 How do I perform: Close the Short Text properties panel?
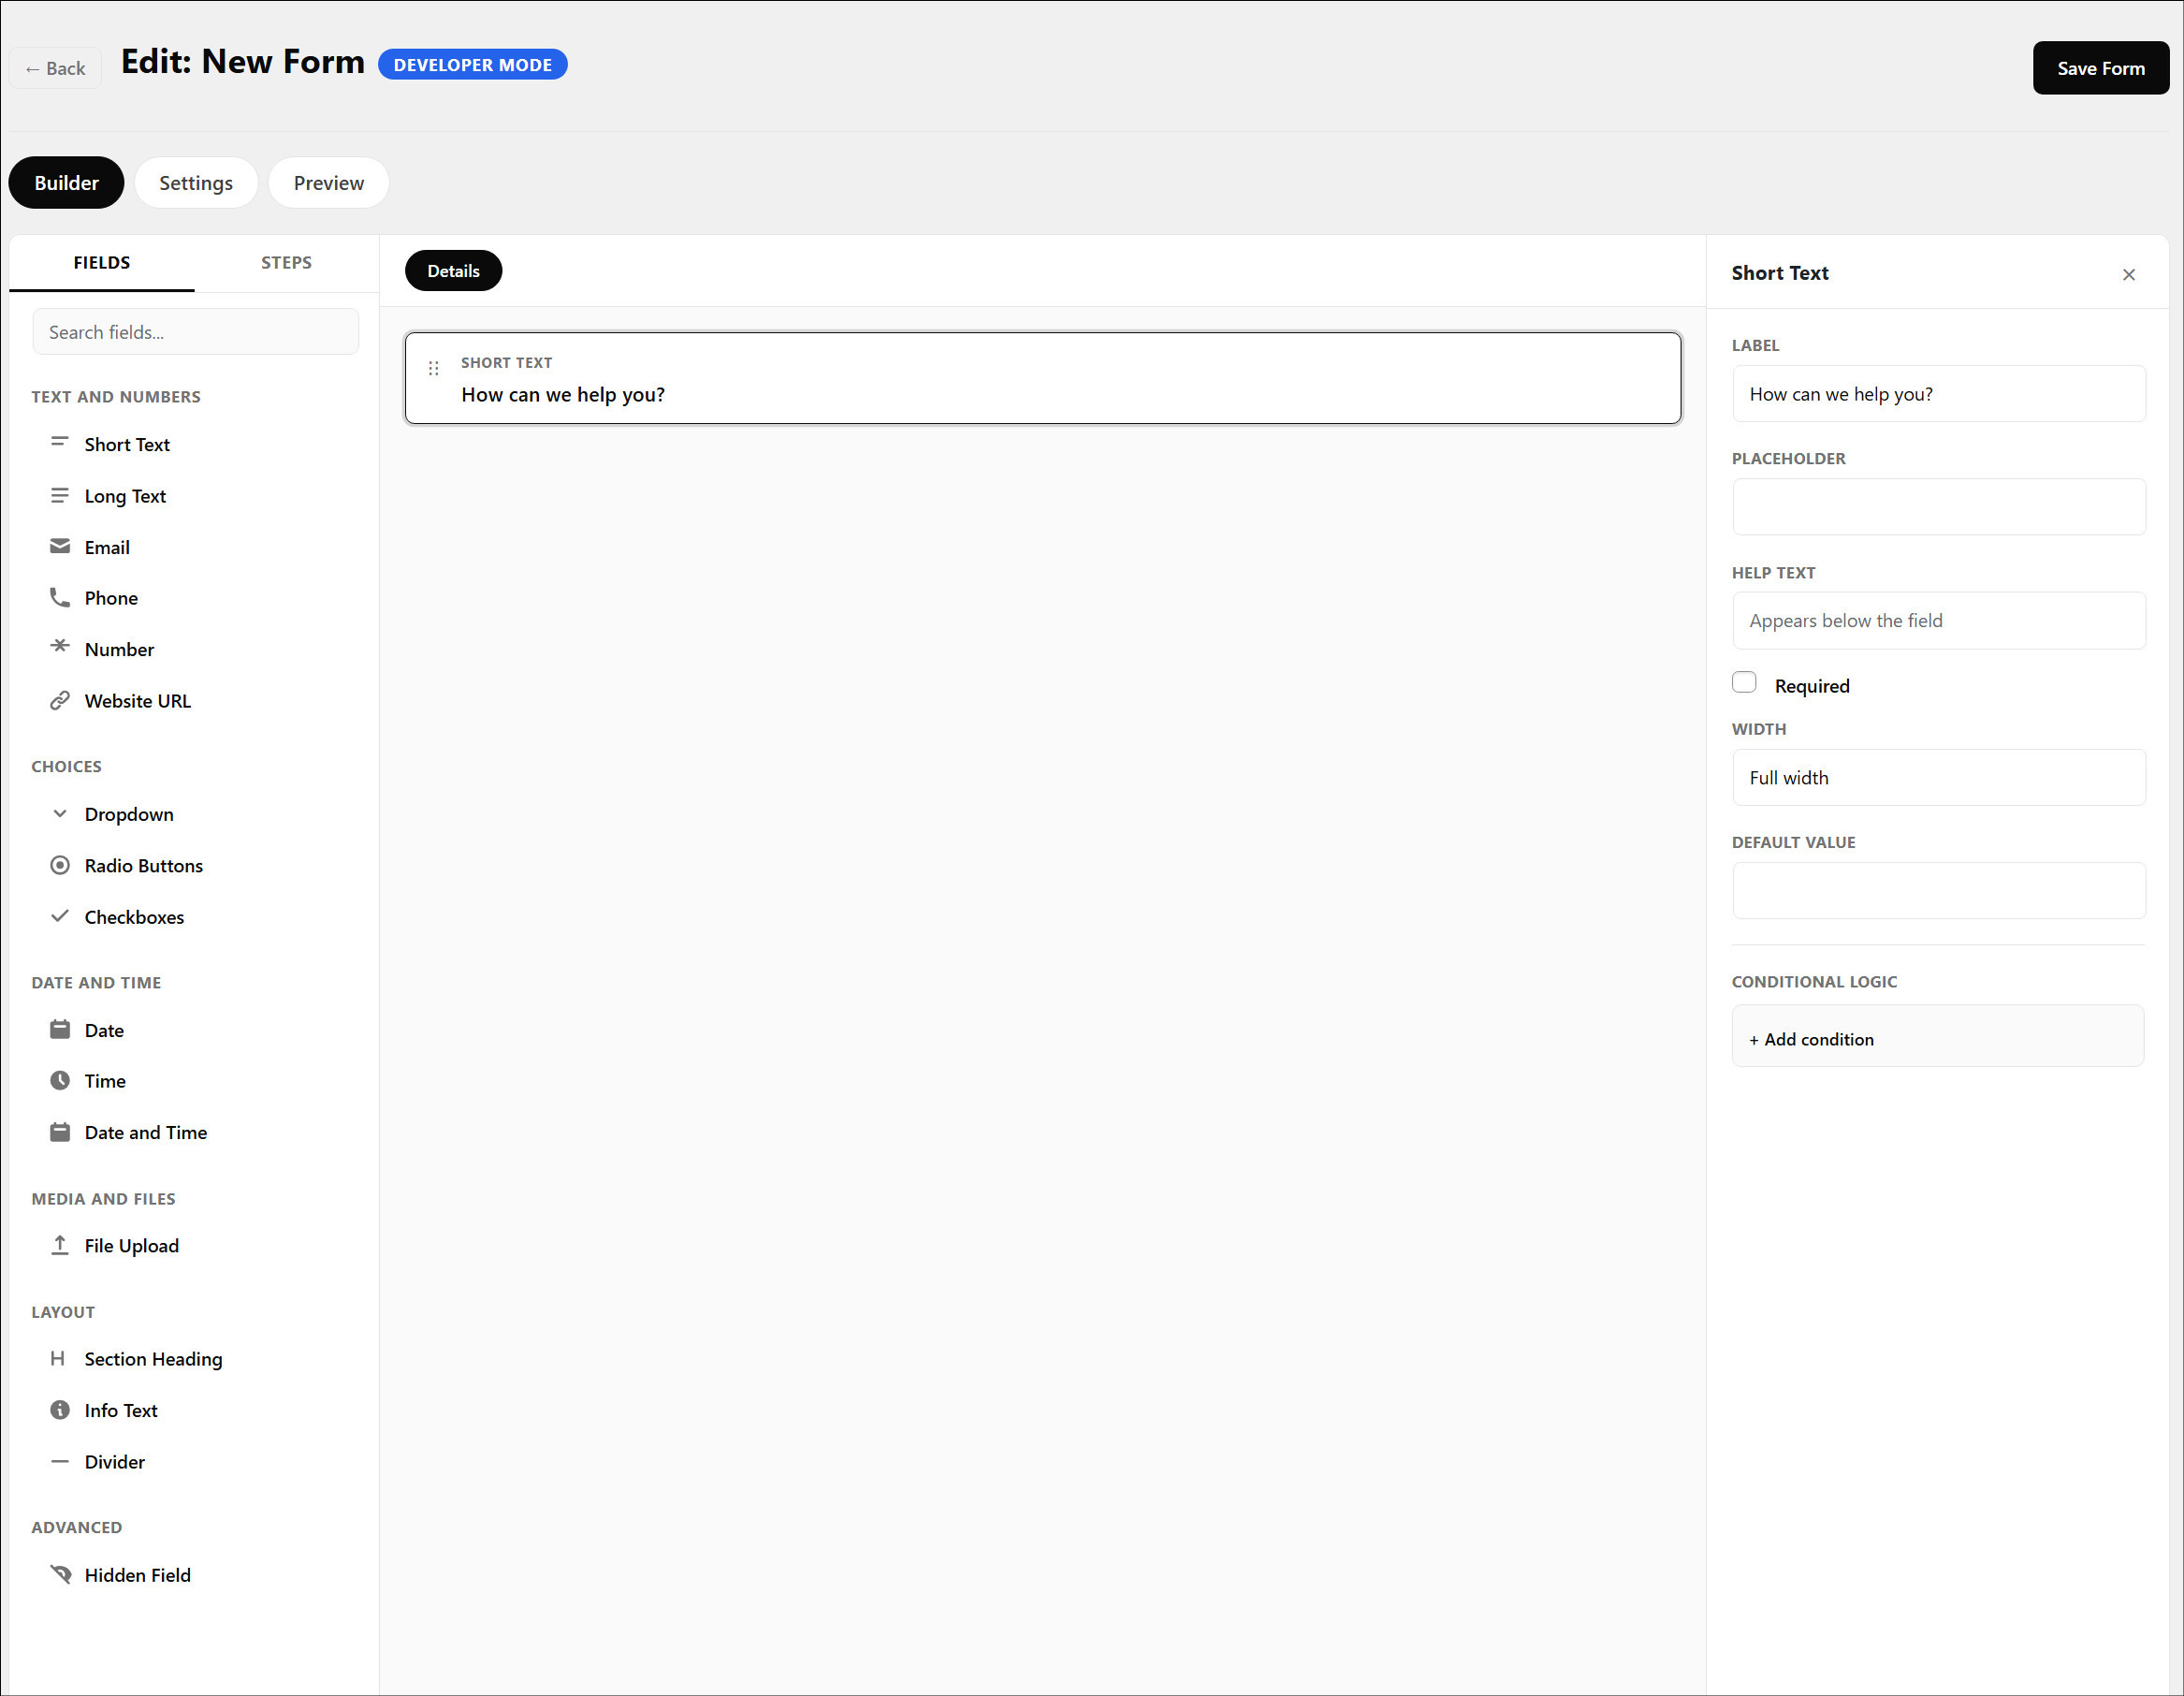pyautogui.click(x=2128, y=274)
